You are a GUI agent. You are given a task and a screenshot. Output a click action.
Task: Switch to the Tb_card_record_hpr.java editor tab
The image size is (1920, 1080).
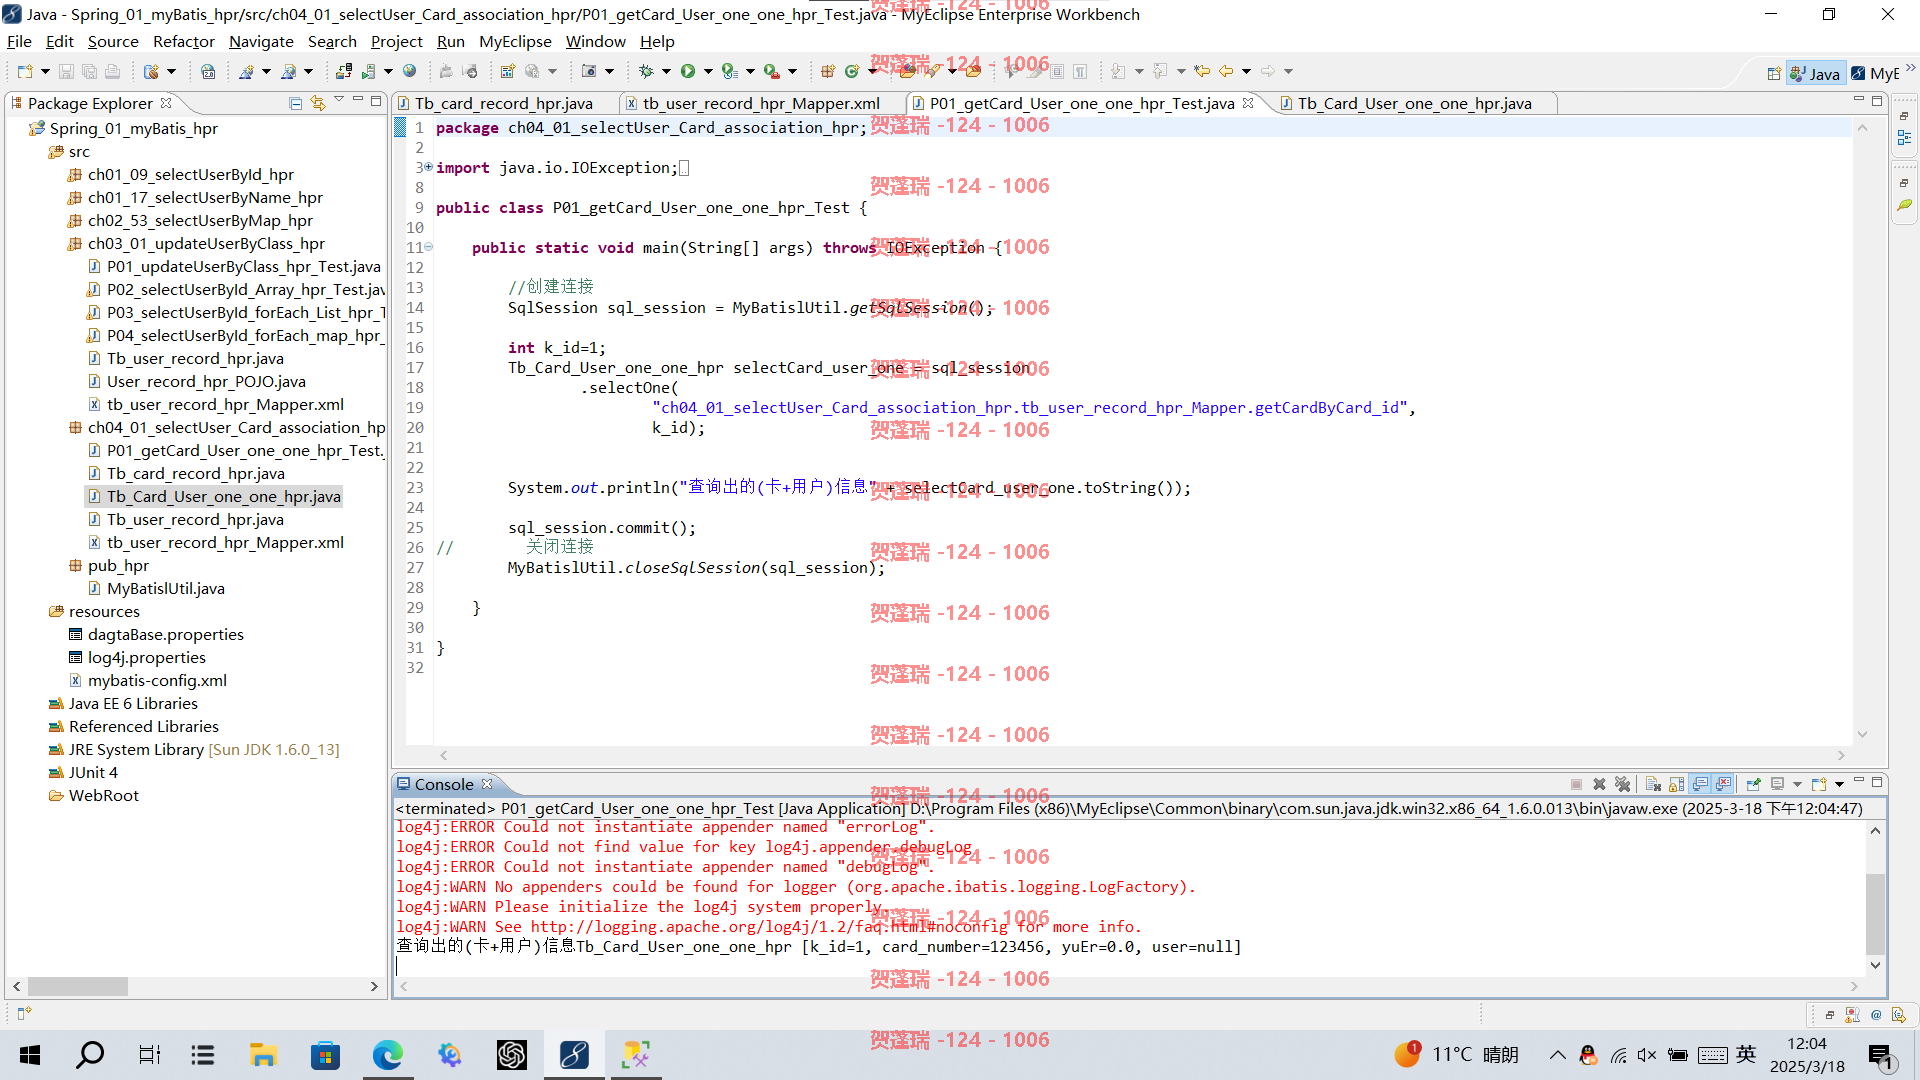tap(503, 103)
